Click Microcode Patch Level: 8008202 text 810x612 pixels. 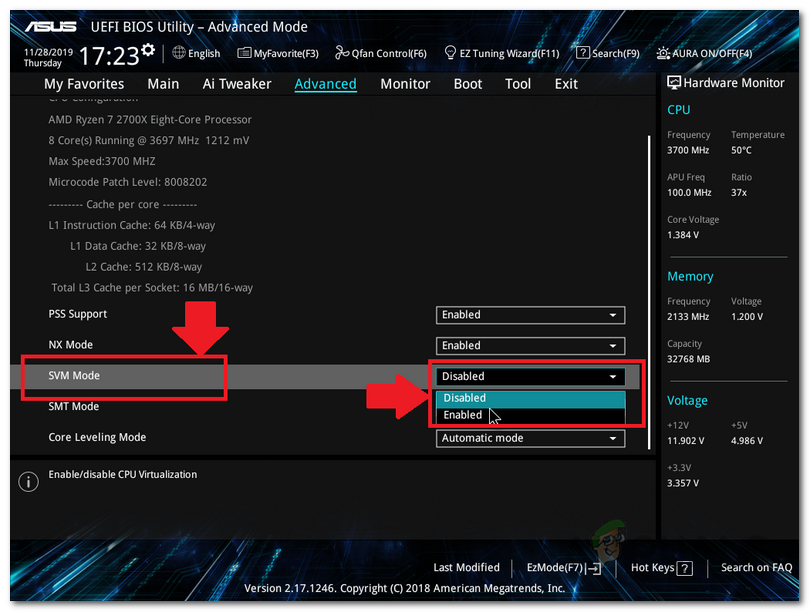(128, 182)
